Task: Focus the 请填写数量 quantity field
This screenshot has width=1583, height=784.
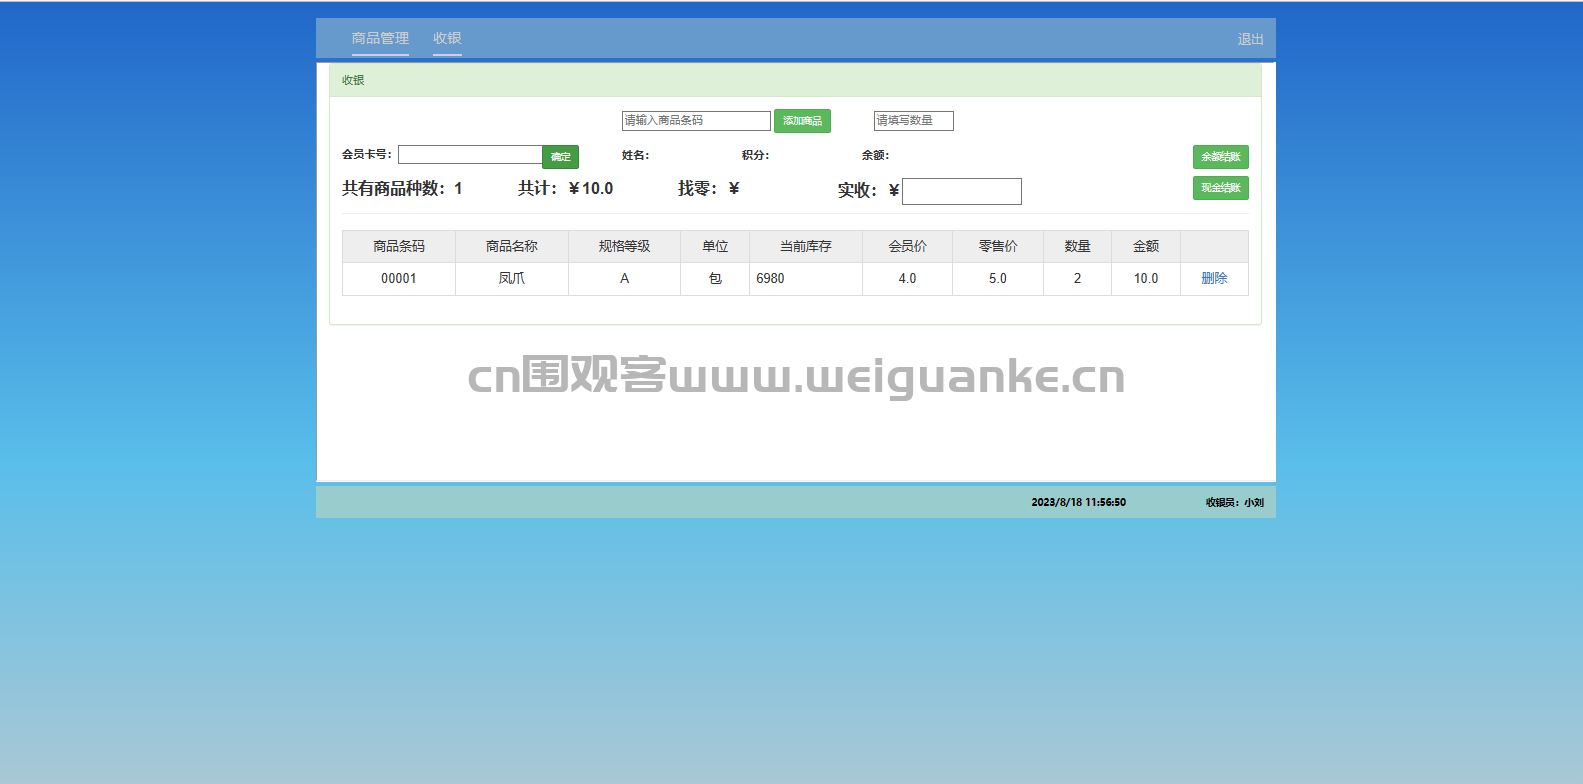Action: [913, 121]
